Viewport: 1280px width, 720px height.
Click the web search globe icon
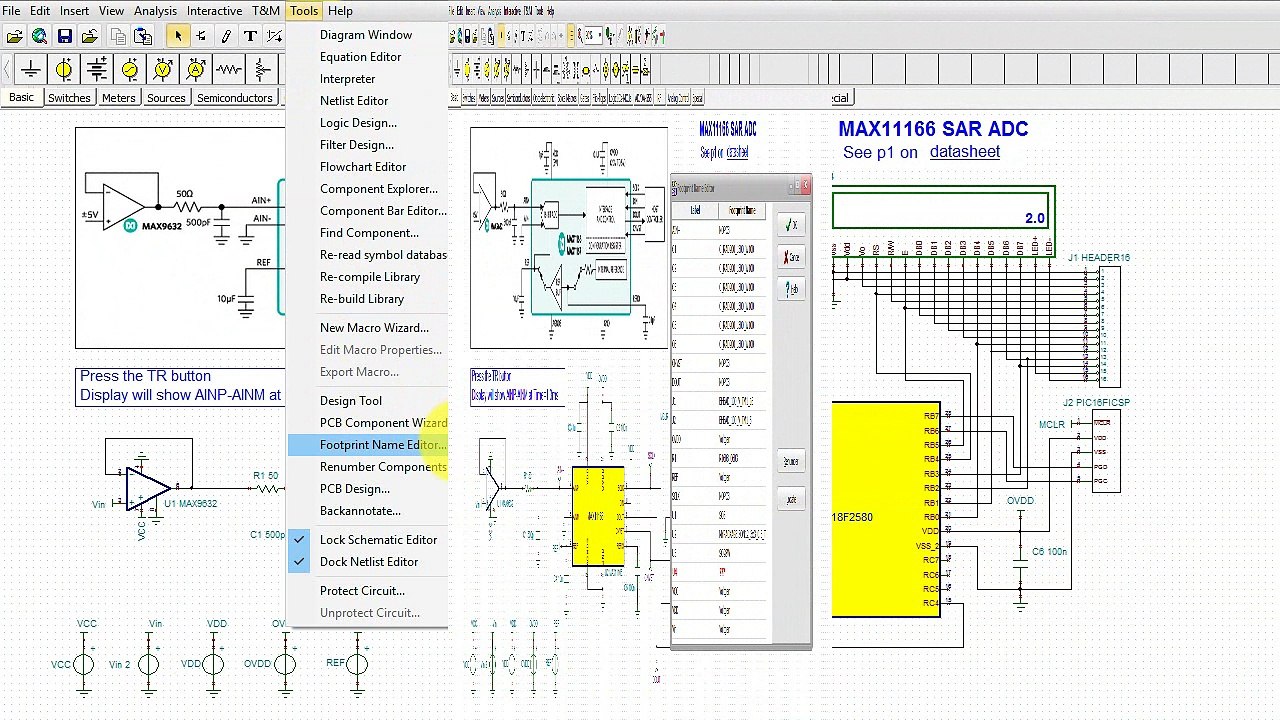click(x=40, y=36)
